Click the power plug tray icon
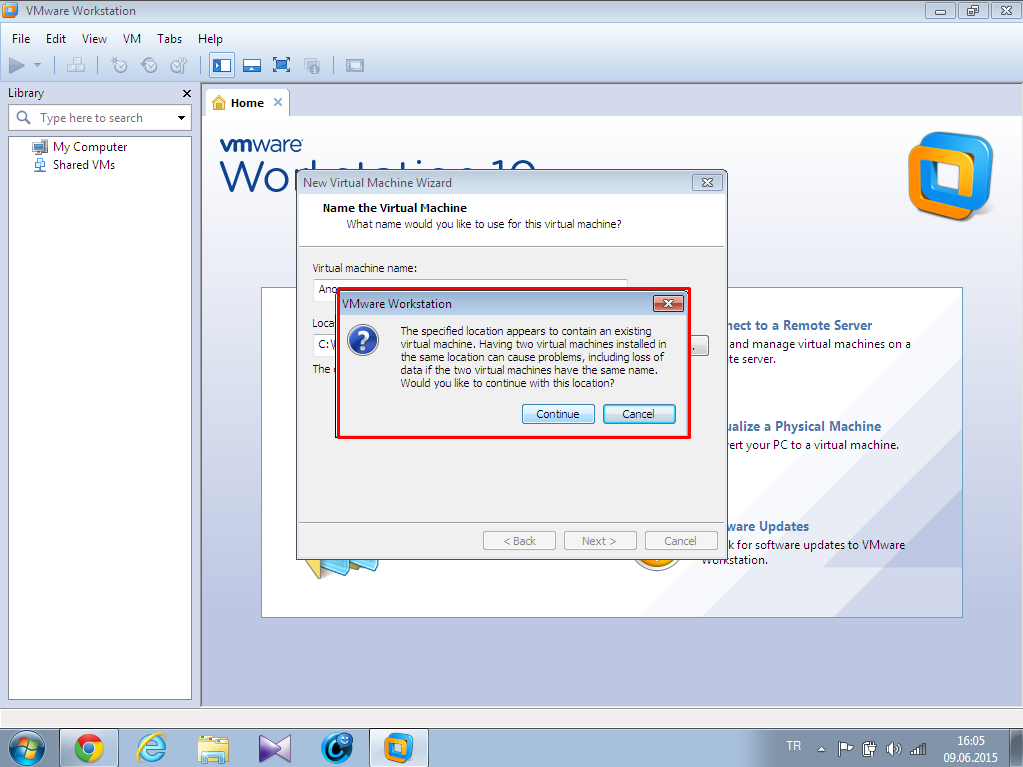This screenshot has width=1023, height=767. 868,749
